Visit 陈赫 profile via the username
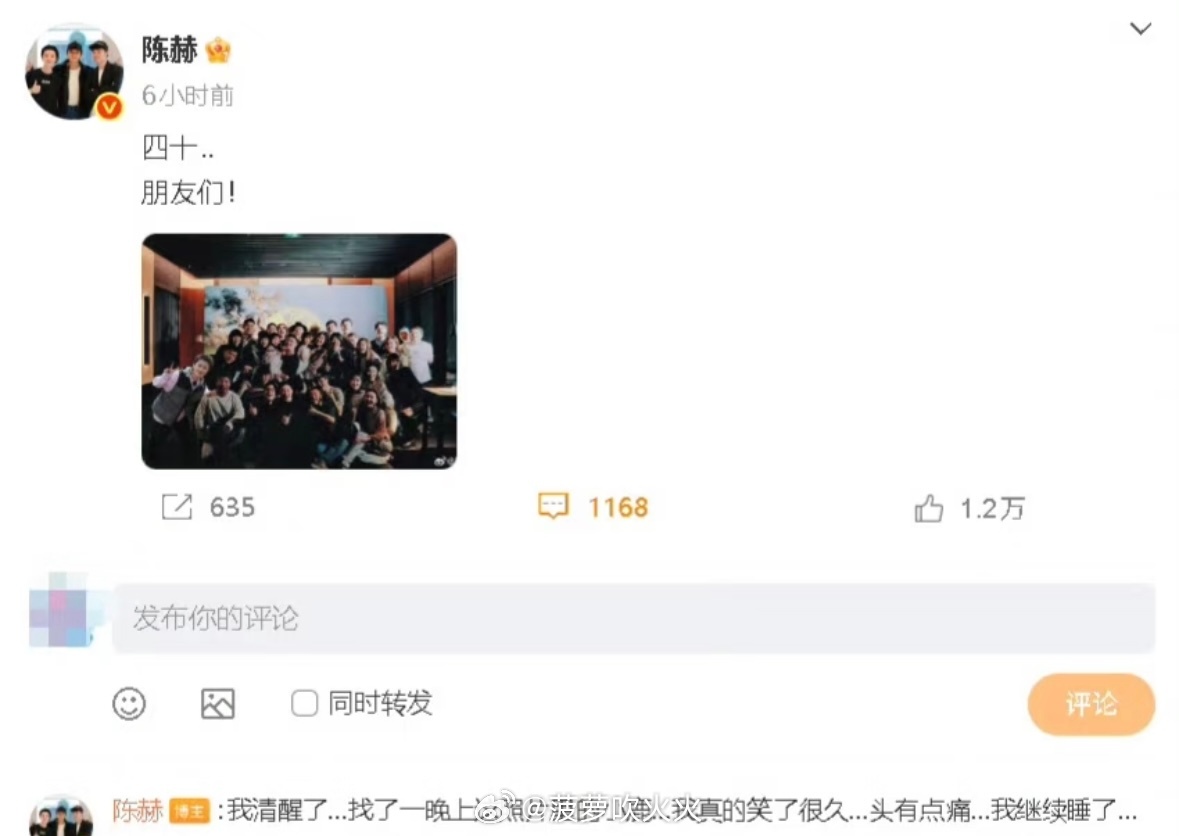 click(170, 50)
